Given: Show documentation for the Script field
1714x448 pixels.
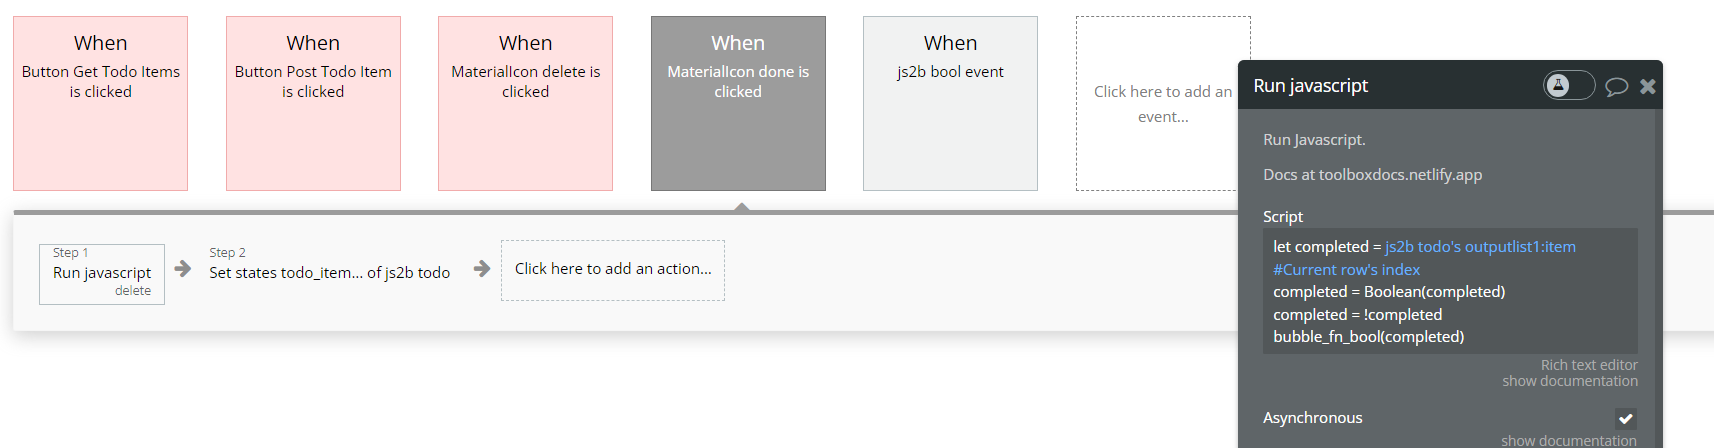Looking at the screenshot, I should [1570, 381].
